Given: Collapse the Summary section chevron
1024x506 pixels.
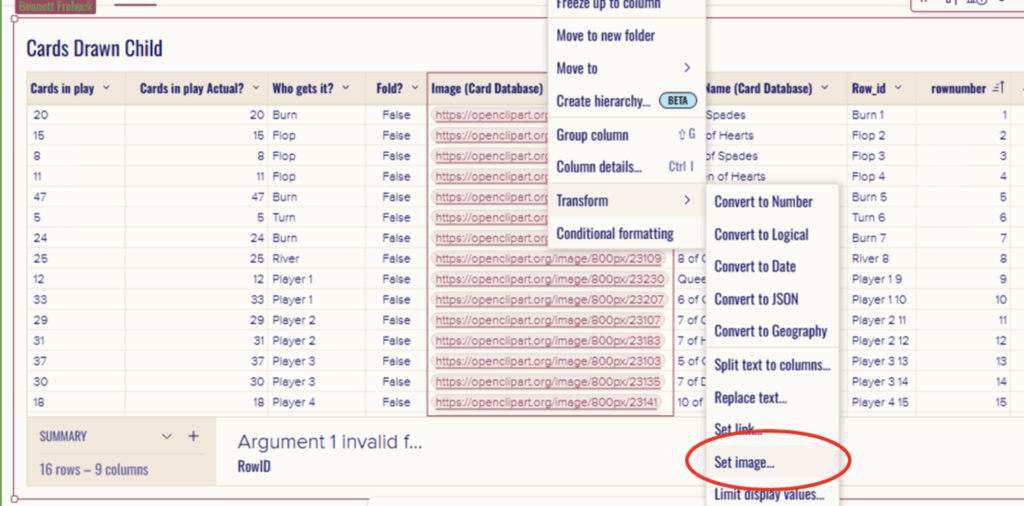Looking at the screenshot, I should coord(167,437).
